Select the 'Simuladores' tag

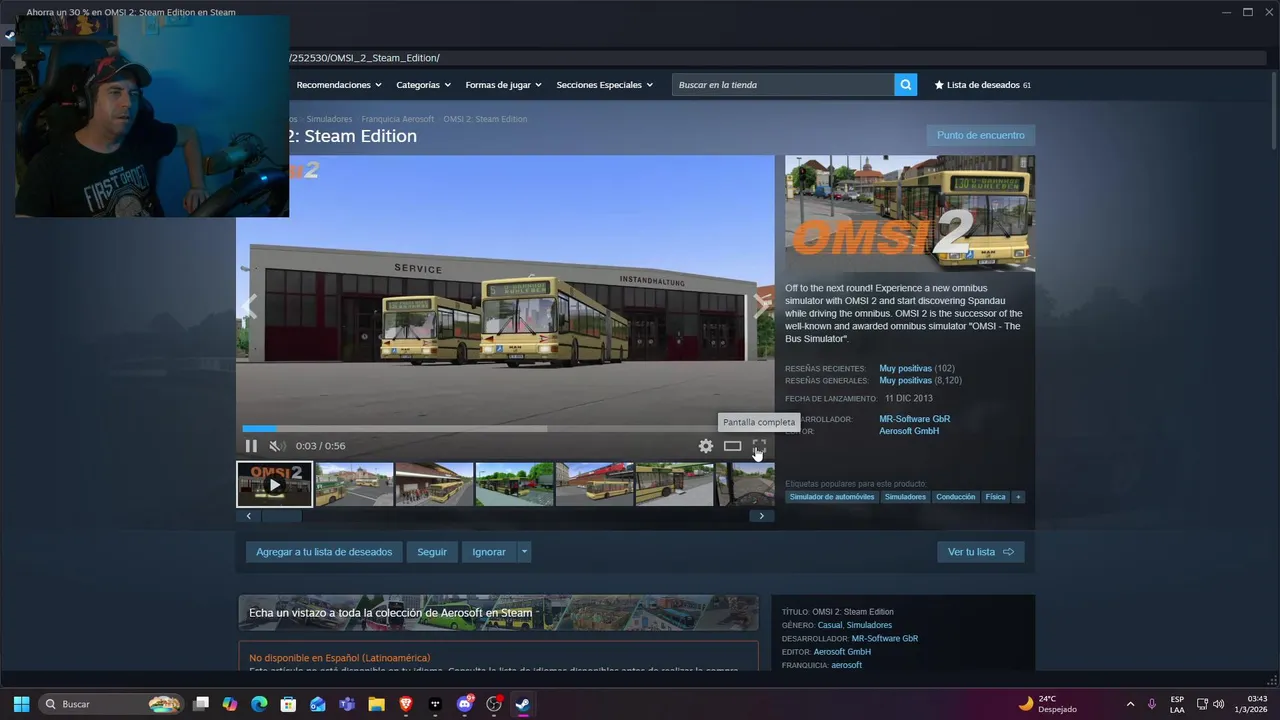coord(905,497)
